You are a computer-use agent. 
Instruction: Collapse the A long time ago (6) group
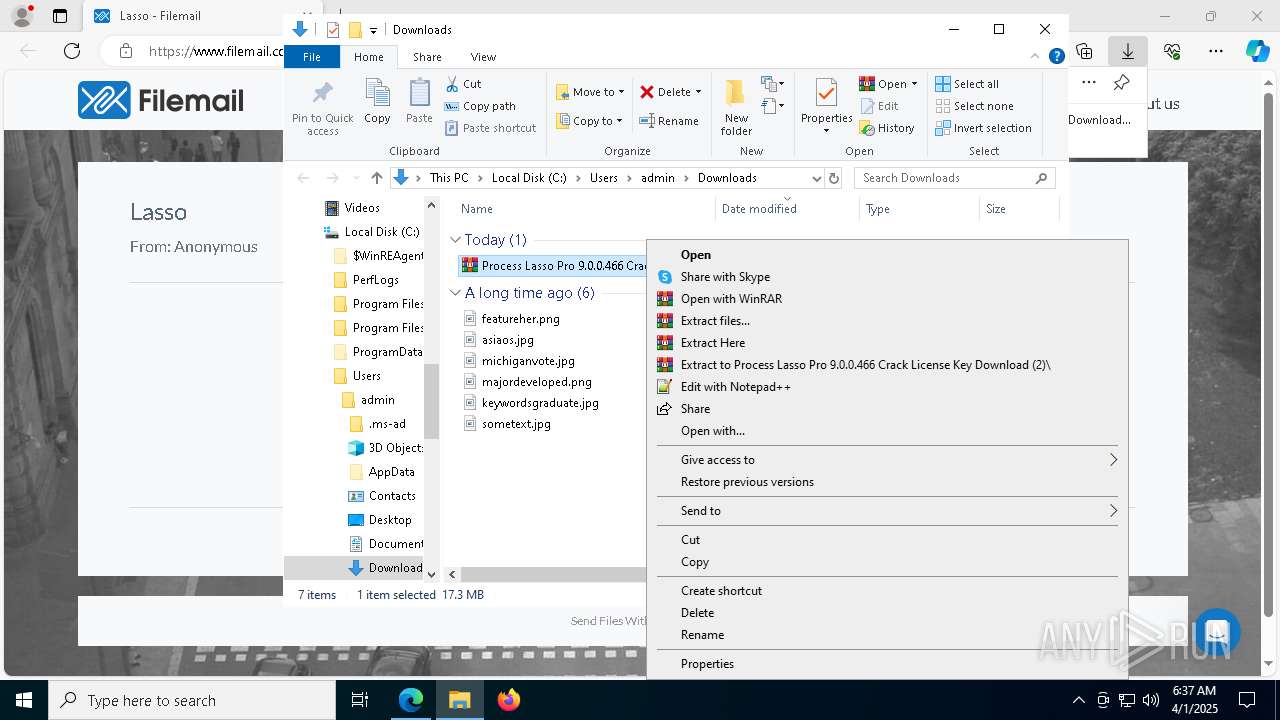coord(455,293)
